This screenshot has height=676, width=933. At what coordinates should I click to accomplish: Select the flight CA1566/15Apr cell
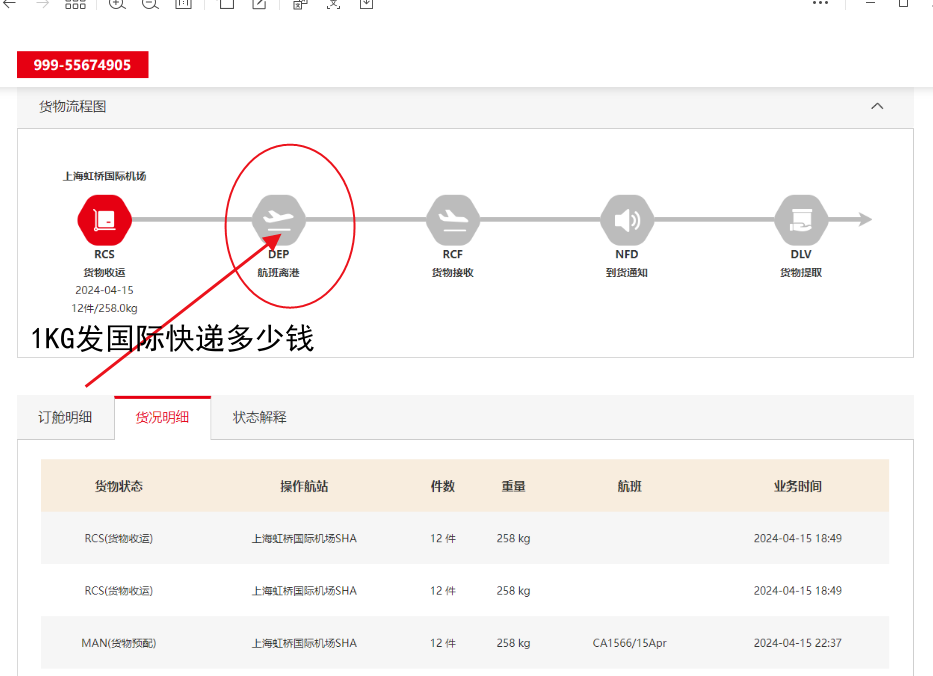point(629,643)
